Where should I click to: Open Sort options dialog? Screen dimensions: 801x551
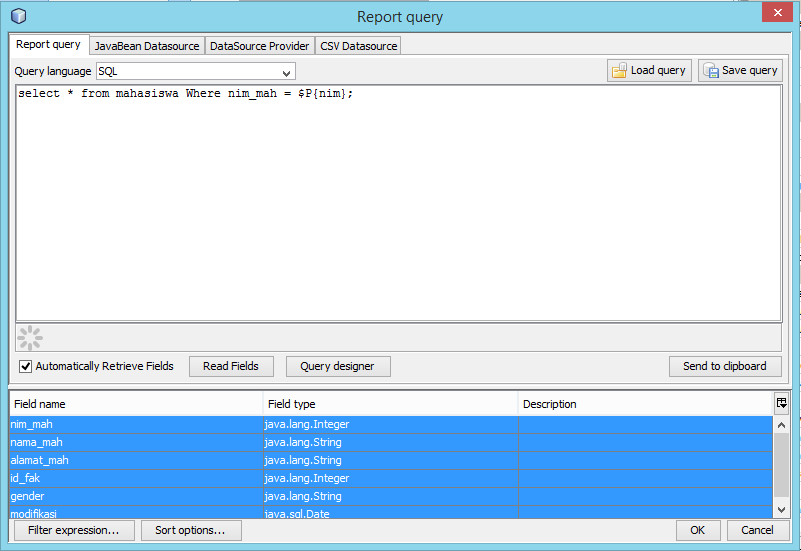191,530
